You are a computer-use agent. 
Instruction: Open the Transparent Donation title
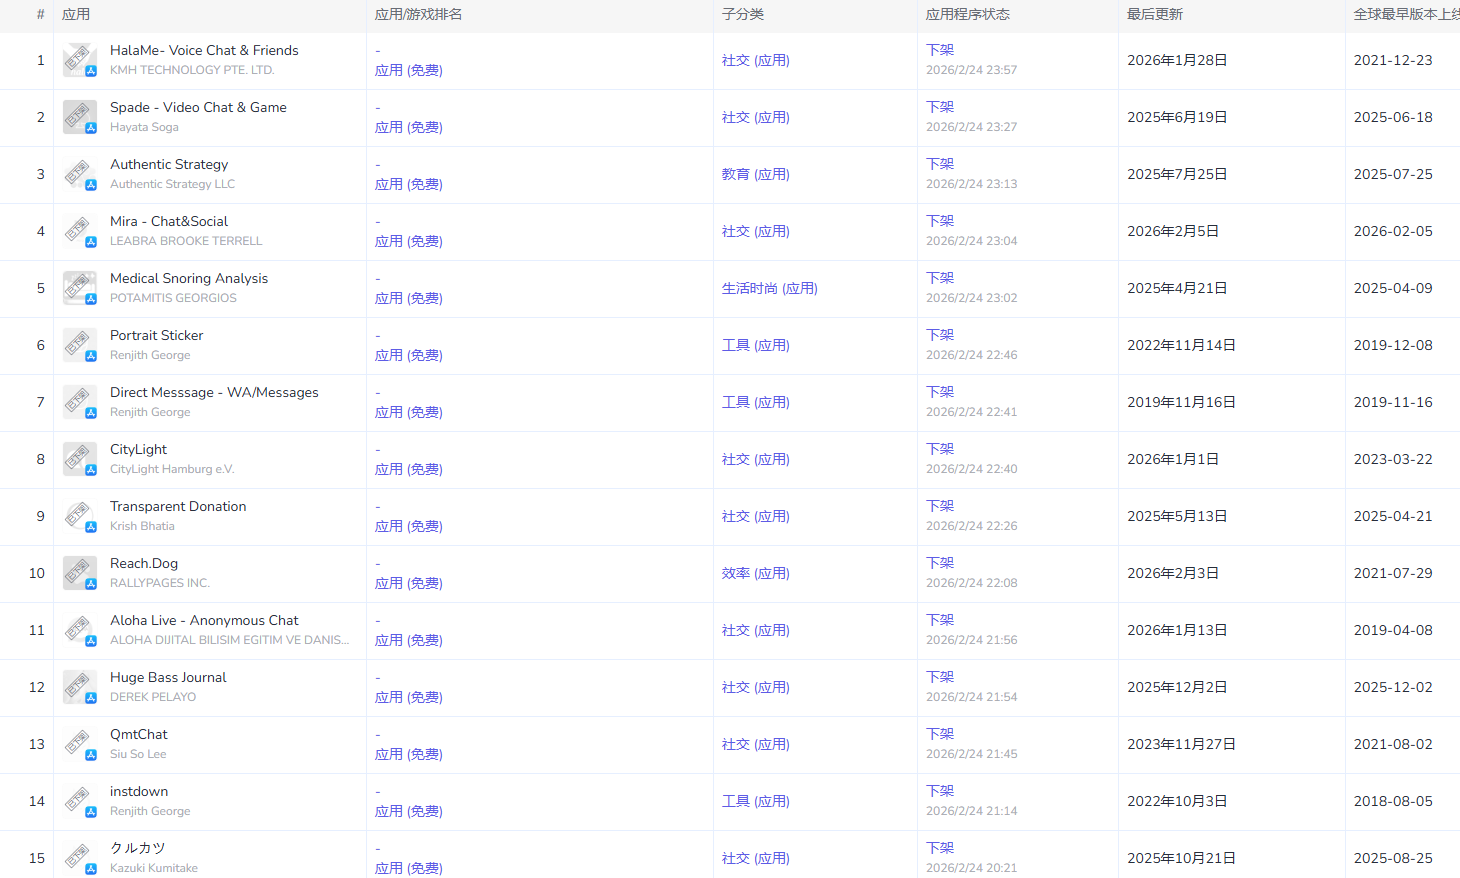[x=178, y=506]
